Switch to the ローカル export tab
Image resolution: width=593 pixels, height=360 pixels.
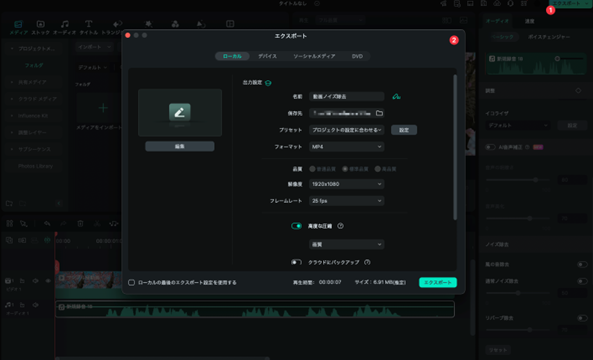click(x=232, y=56)
